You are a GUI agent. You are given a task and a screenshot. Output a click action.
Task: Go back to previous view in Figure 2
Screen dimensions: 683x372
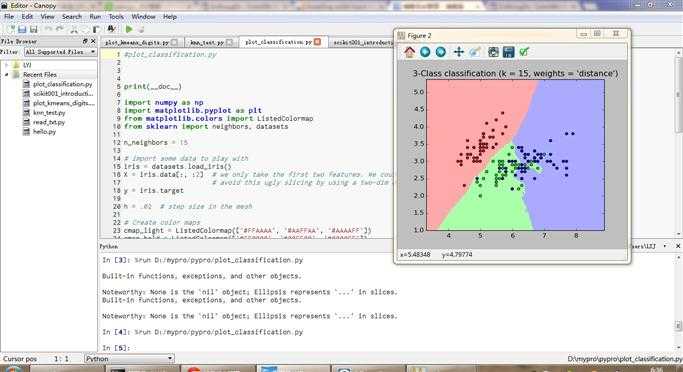425,52
